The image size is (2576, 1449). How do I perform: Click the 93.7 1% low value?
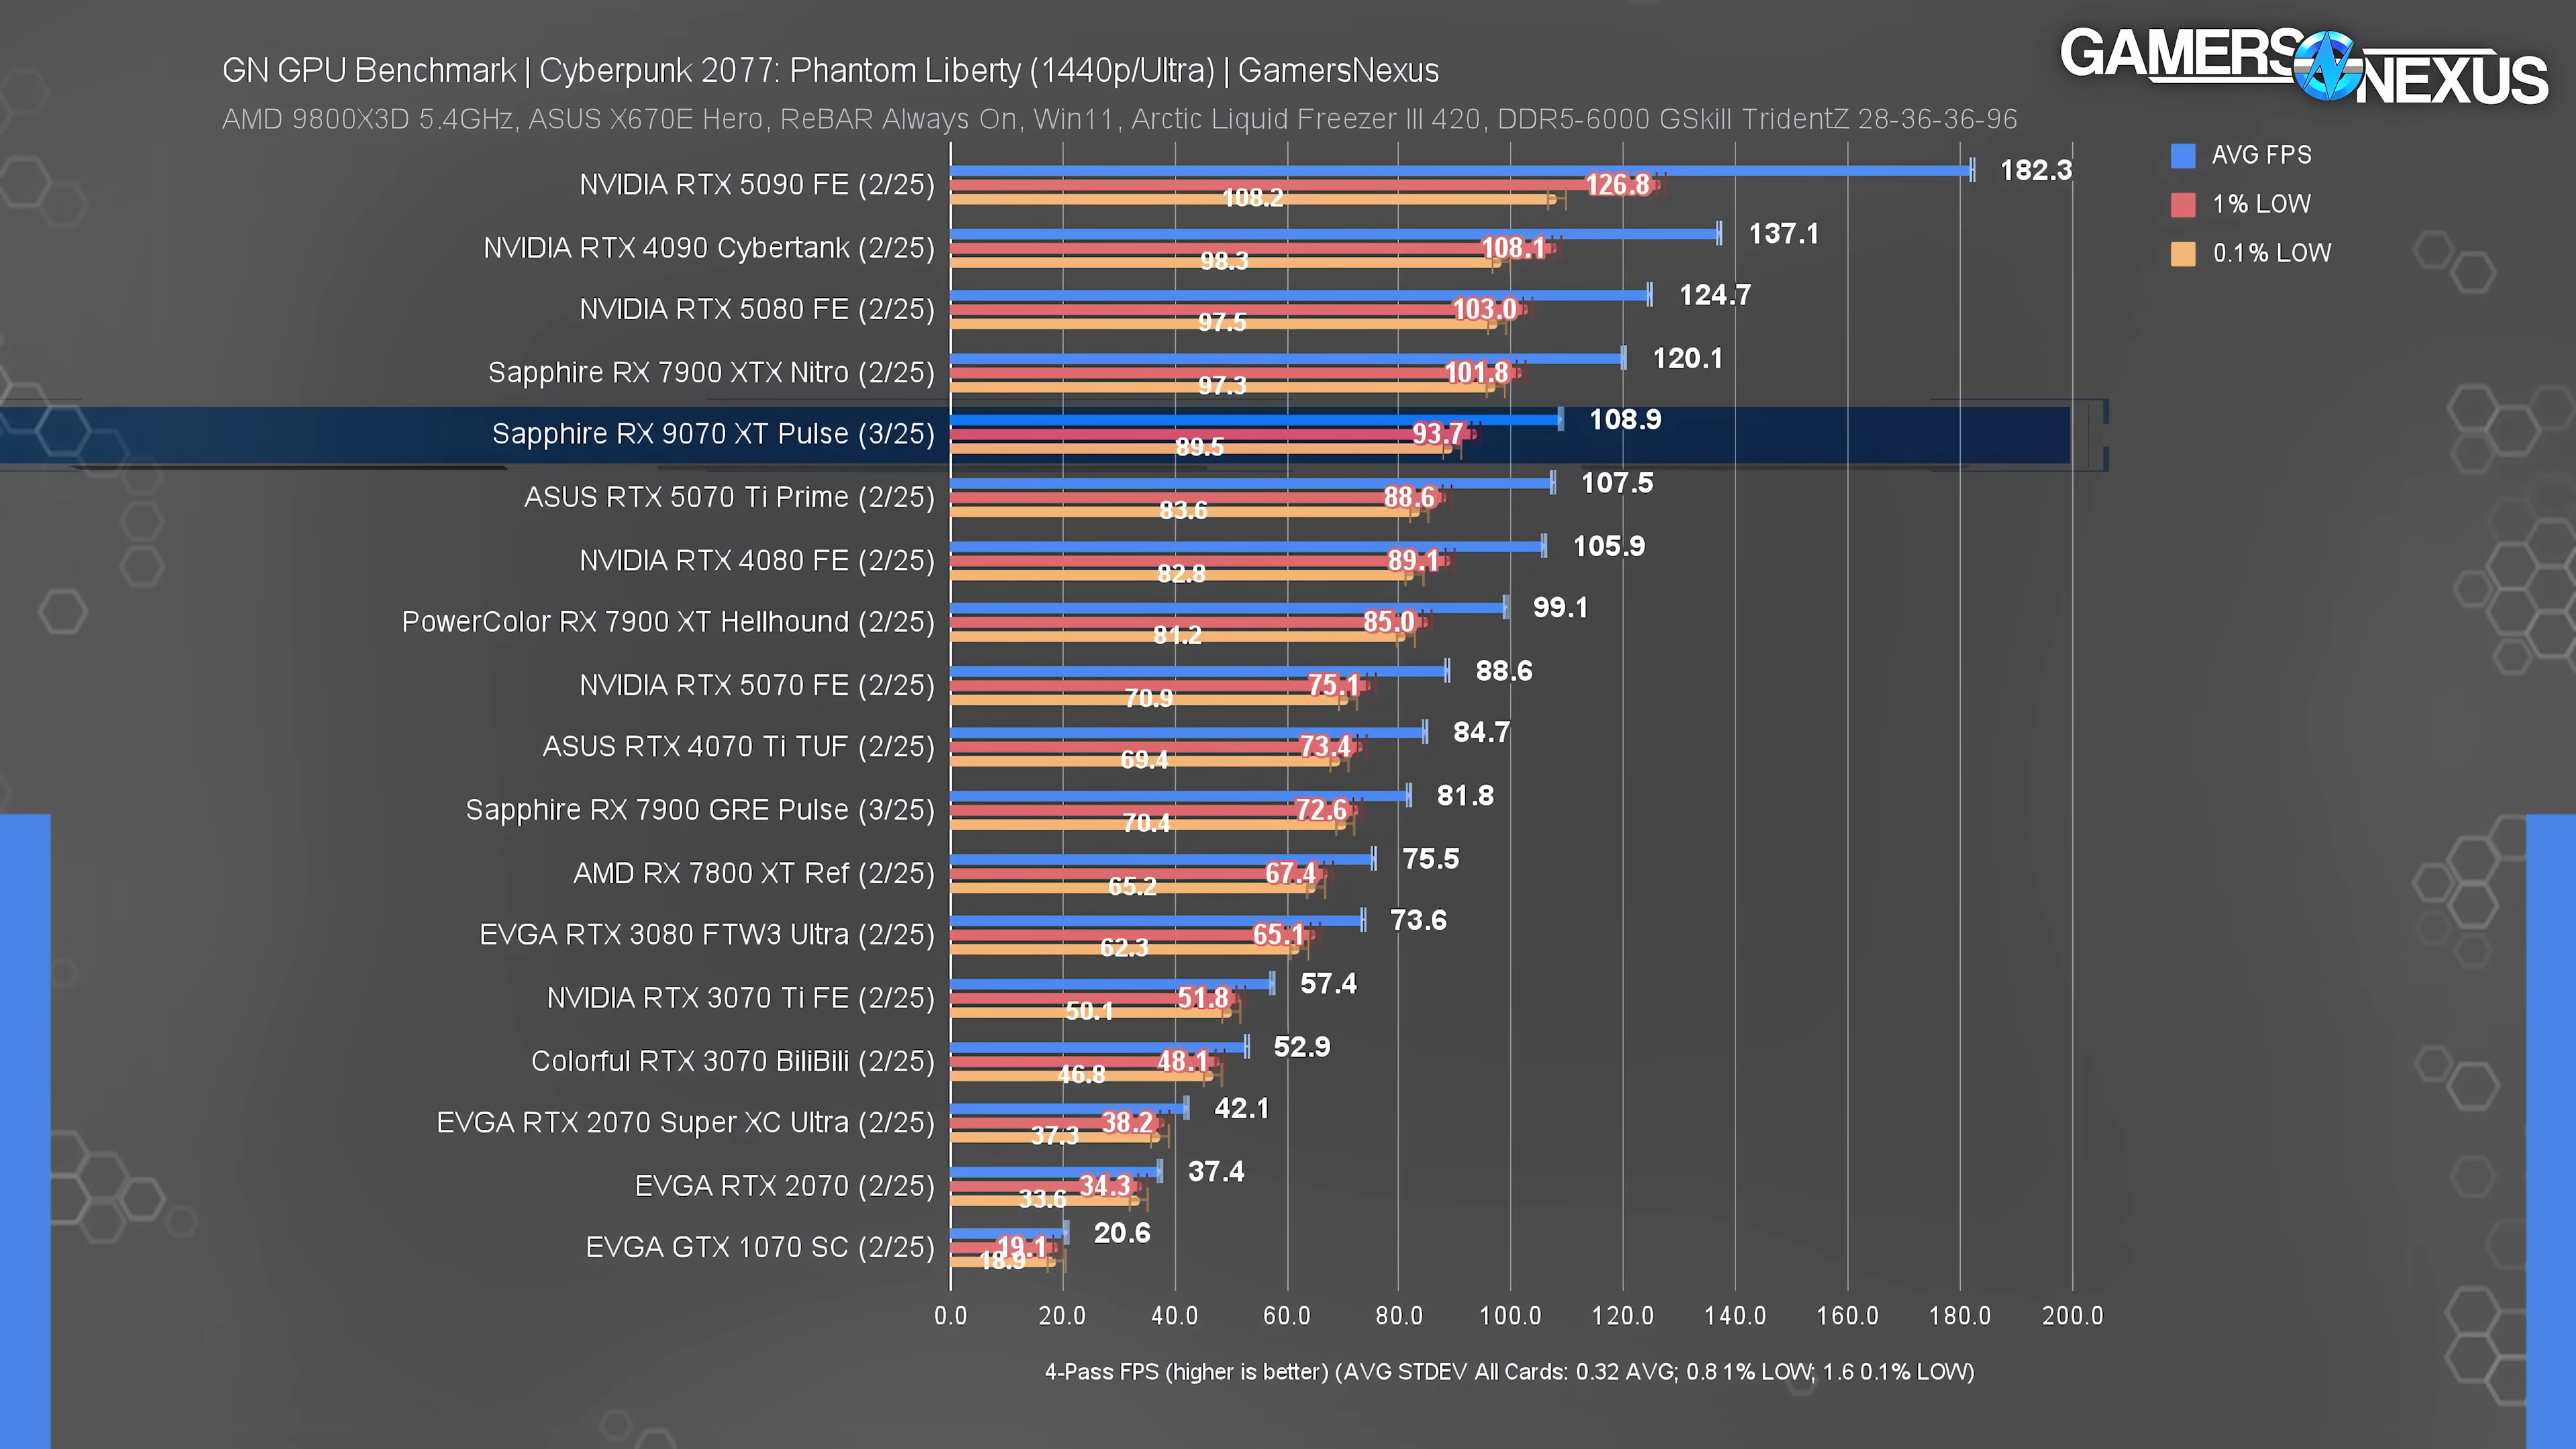(1438, 434)
